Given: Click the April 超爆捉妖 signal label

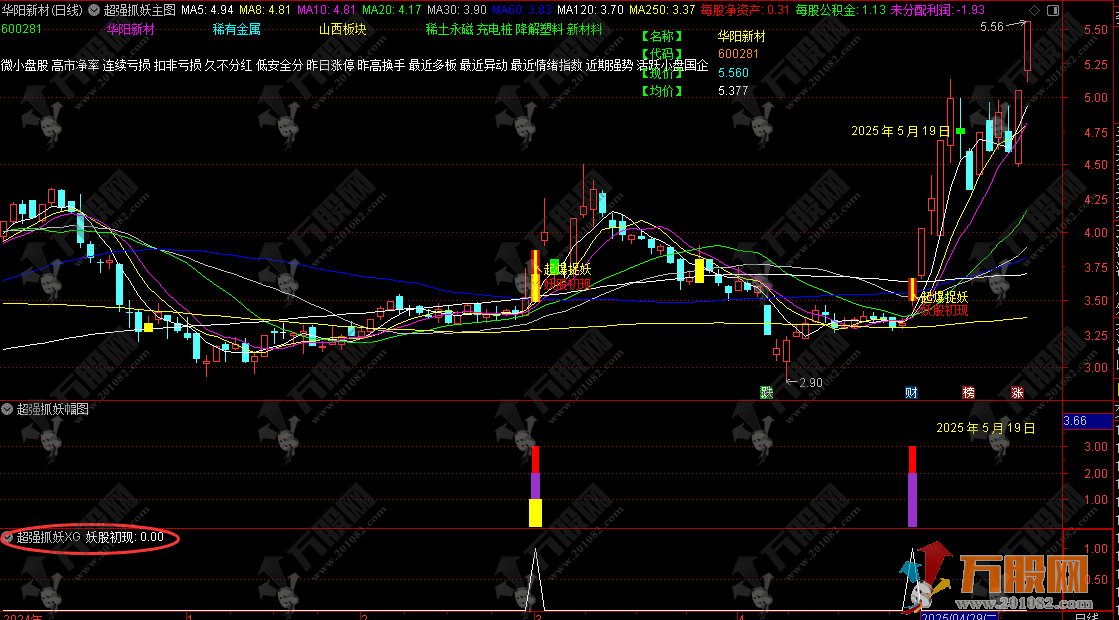Looking at the screenshot, I should [944, 297].
